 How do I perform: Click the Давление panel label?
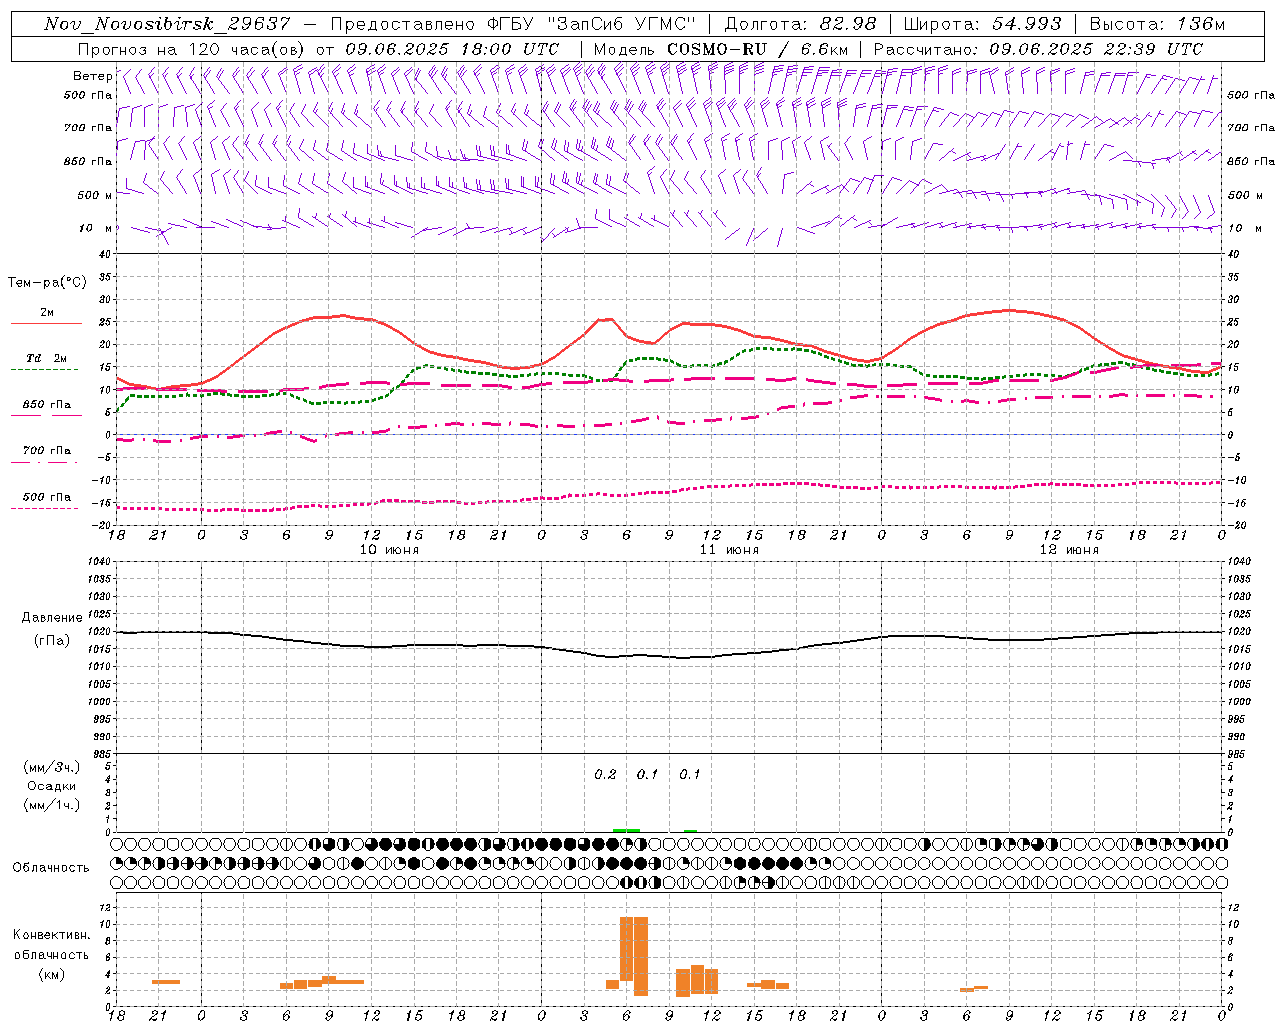(x=51, y=618)
